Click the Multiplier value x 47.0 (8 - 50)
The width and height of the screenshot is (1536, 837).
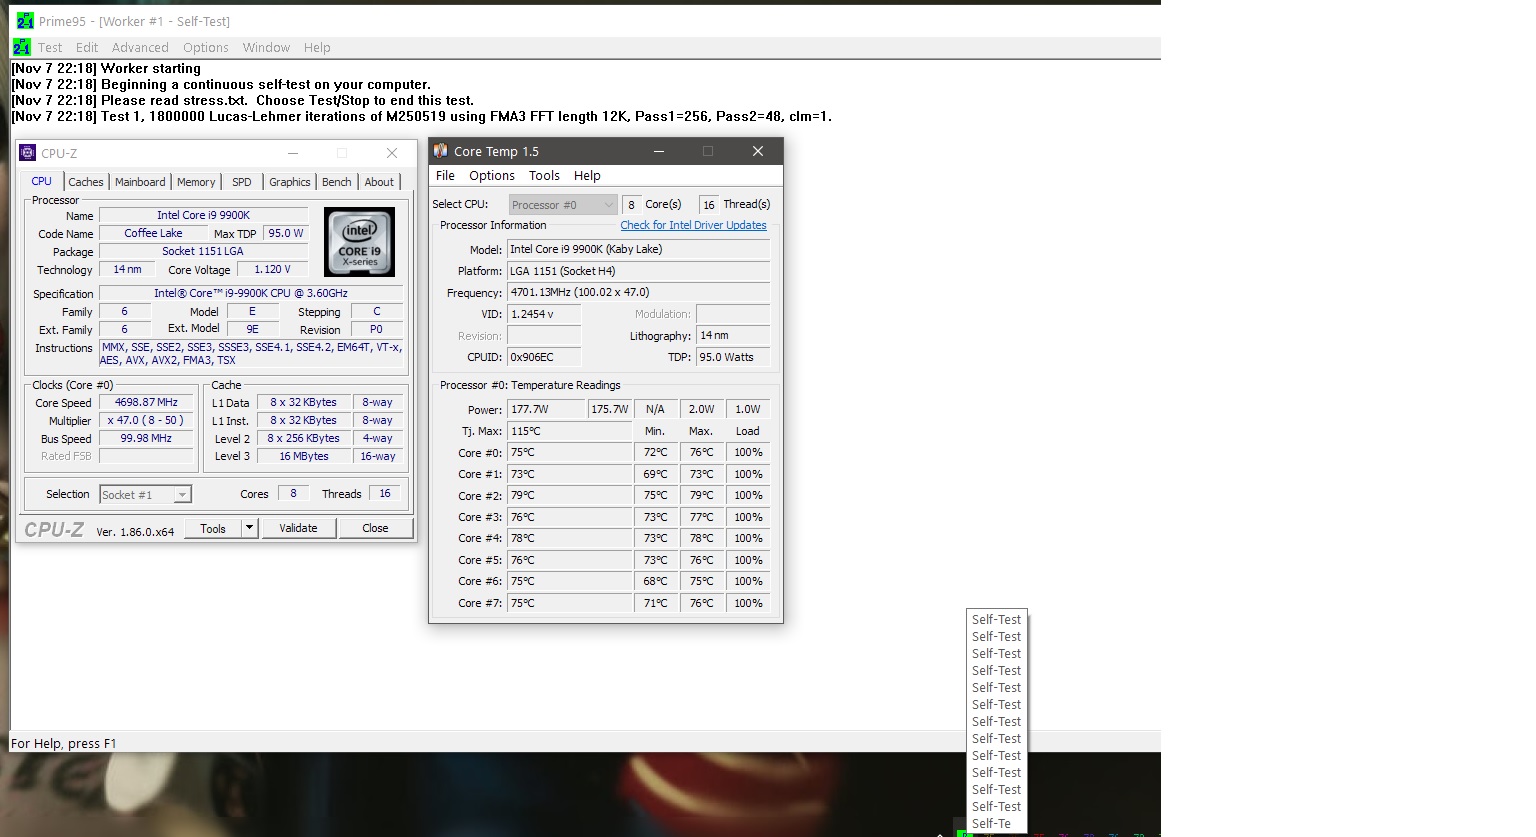pyautogui.click(x=146, y=420)
